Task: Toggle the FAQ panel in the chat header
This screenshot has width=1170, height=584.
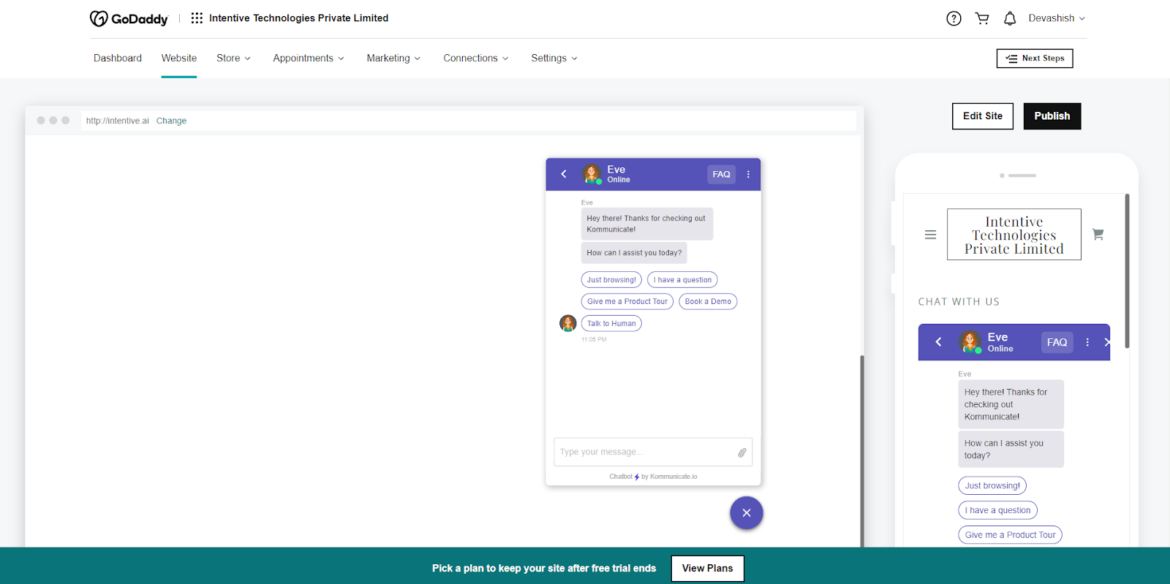Action: [721, 173]
